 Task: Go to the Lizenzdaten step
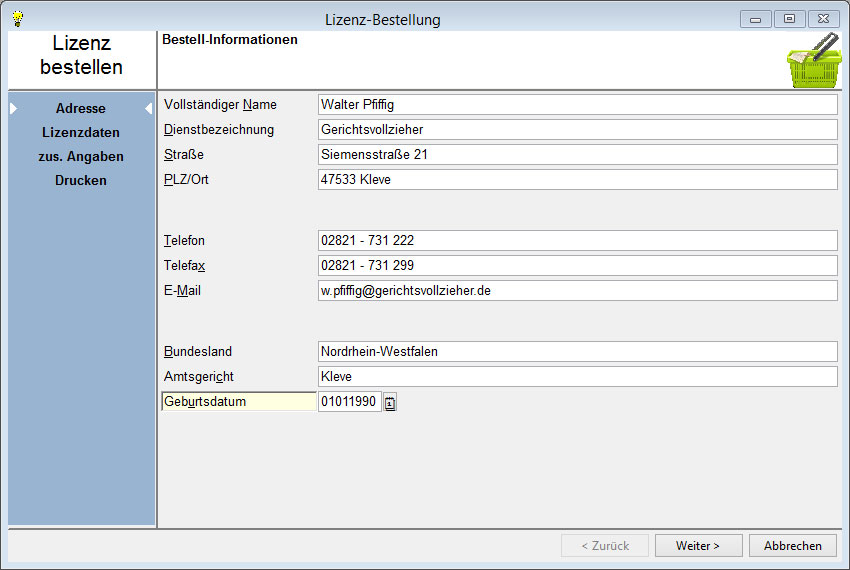tap(81, 132)
